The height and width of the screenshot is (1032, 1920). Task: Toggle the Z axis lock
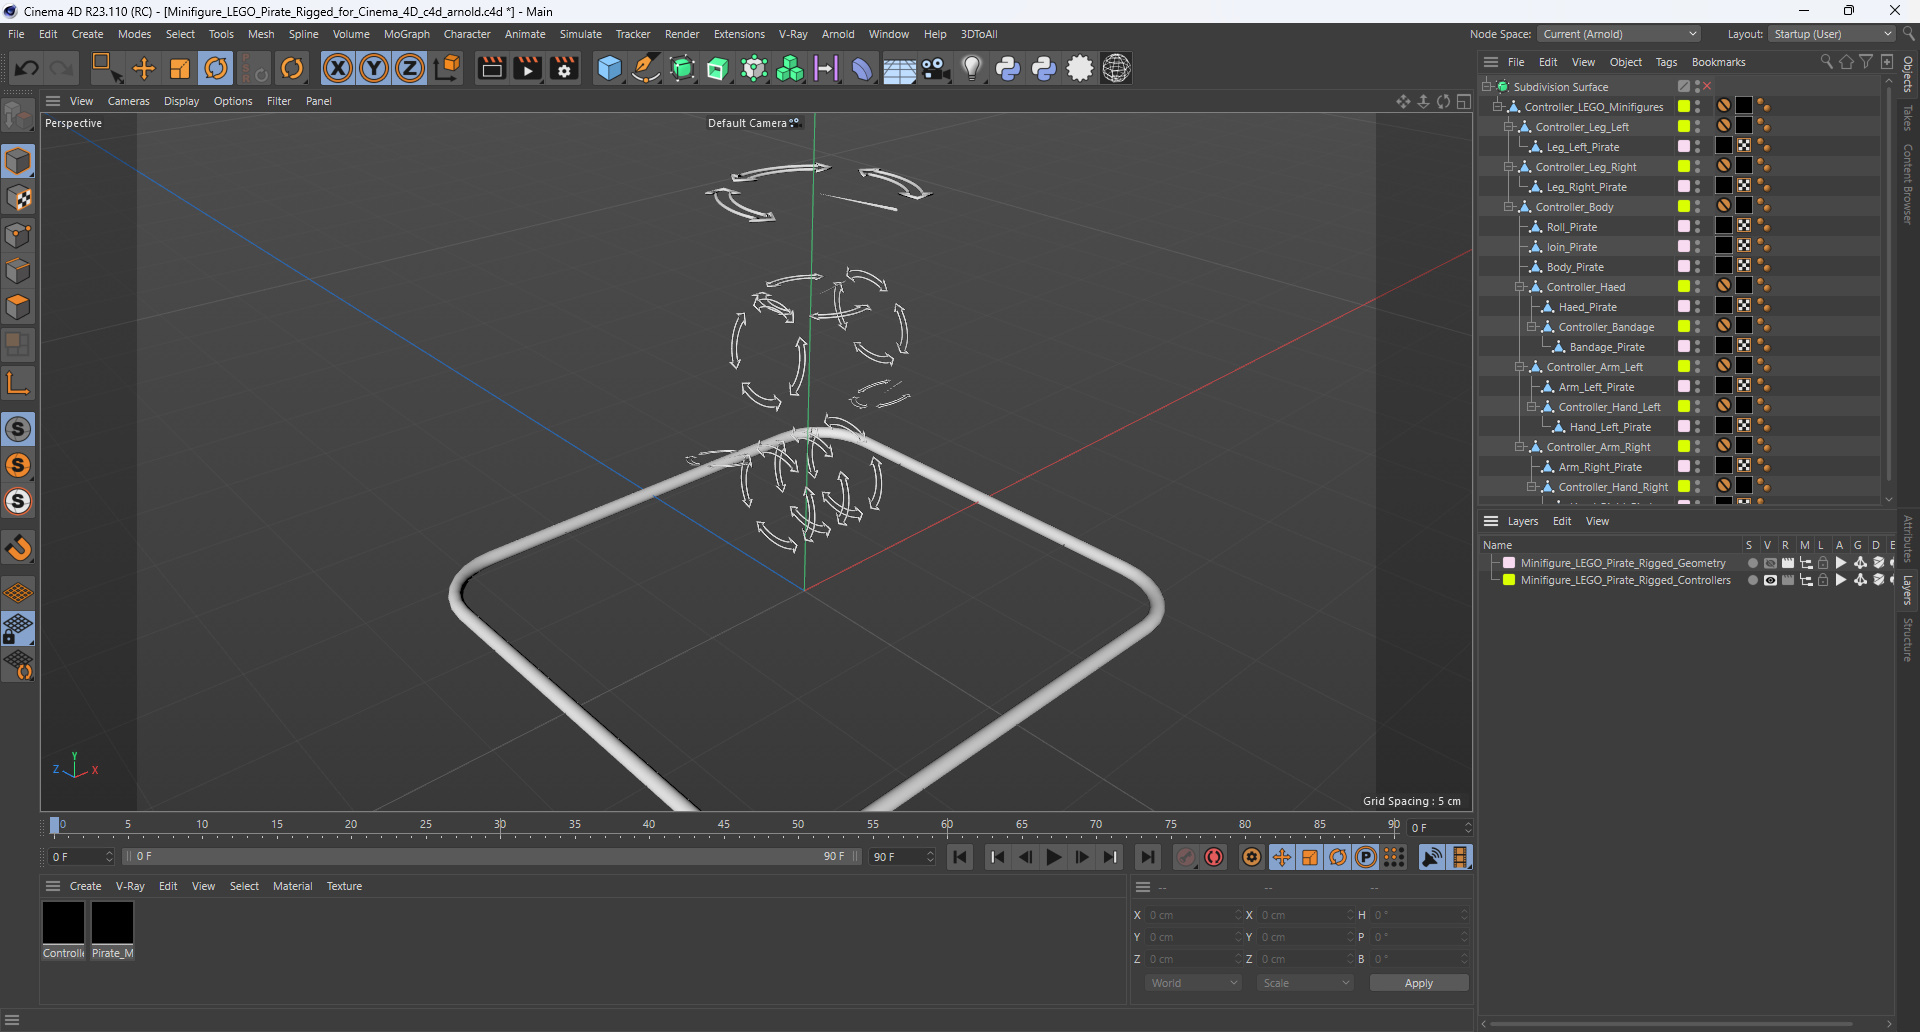pyautogui.click(x=410, y=68)
